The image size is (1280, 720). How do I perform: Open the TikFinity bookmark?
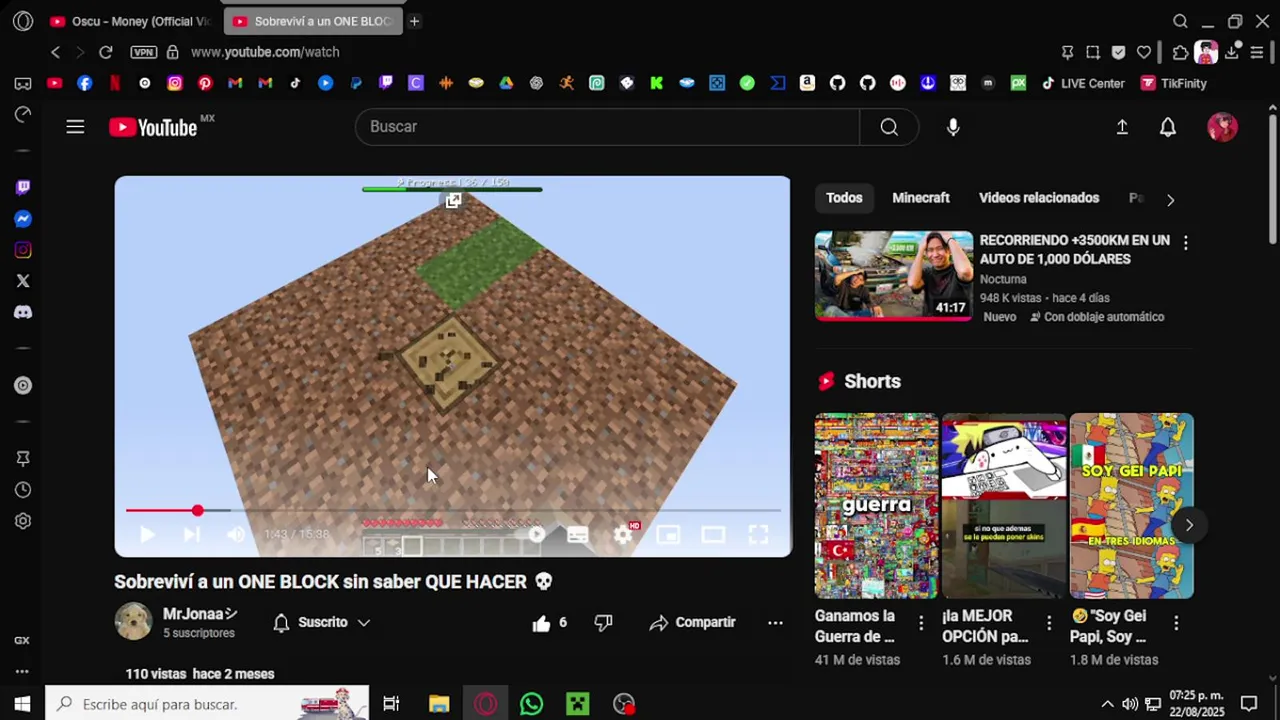pos(1174,83)
